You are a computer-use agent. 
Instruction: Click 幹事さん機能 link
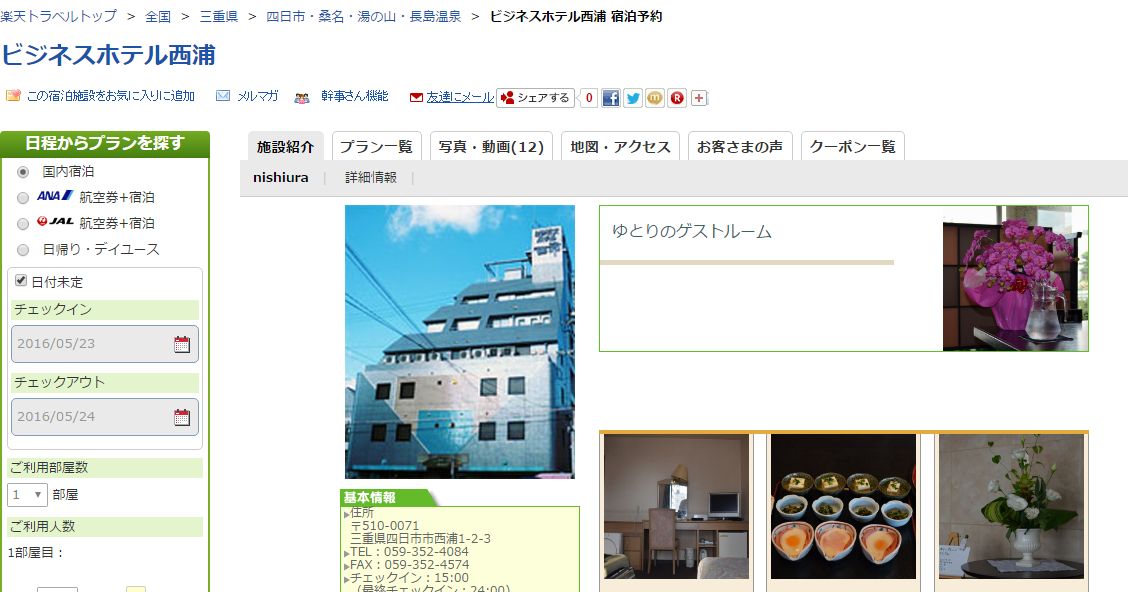click(355, 96)
